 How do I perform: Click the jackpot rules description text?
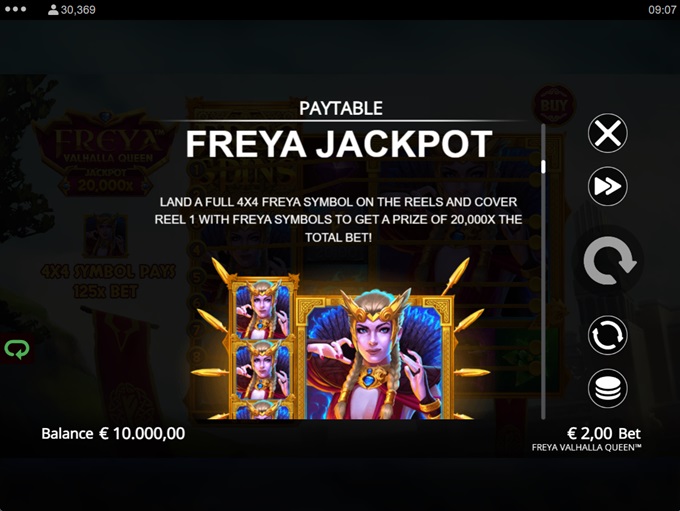(x=338, y=219)
